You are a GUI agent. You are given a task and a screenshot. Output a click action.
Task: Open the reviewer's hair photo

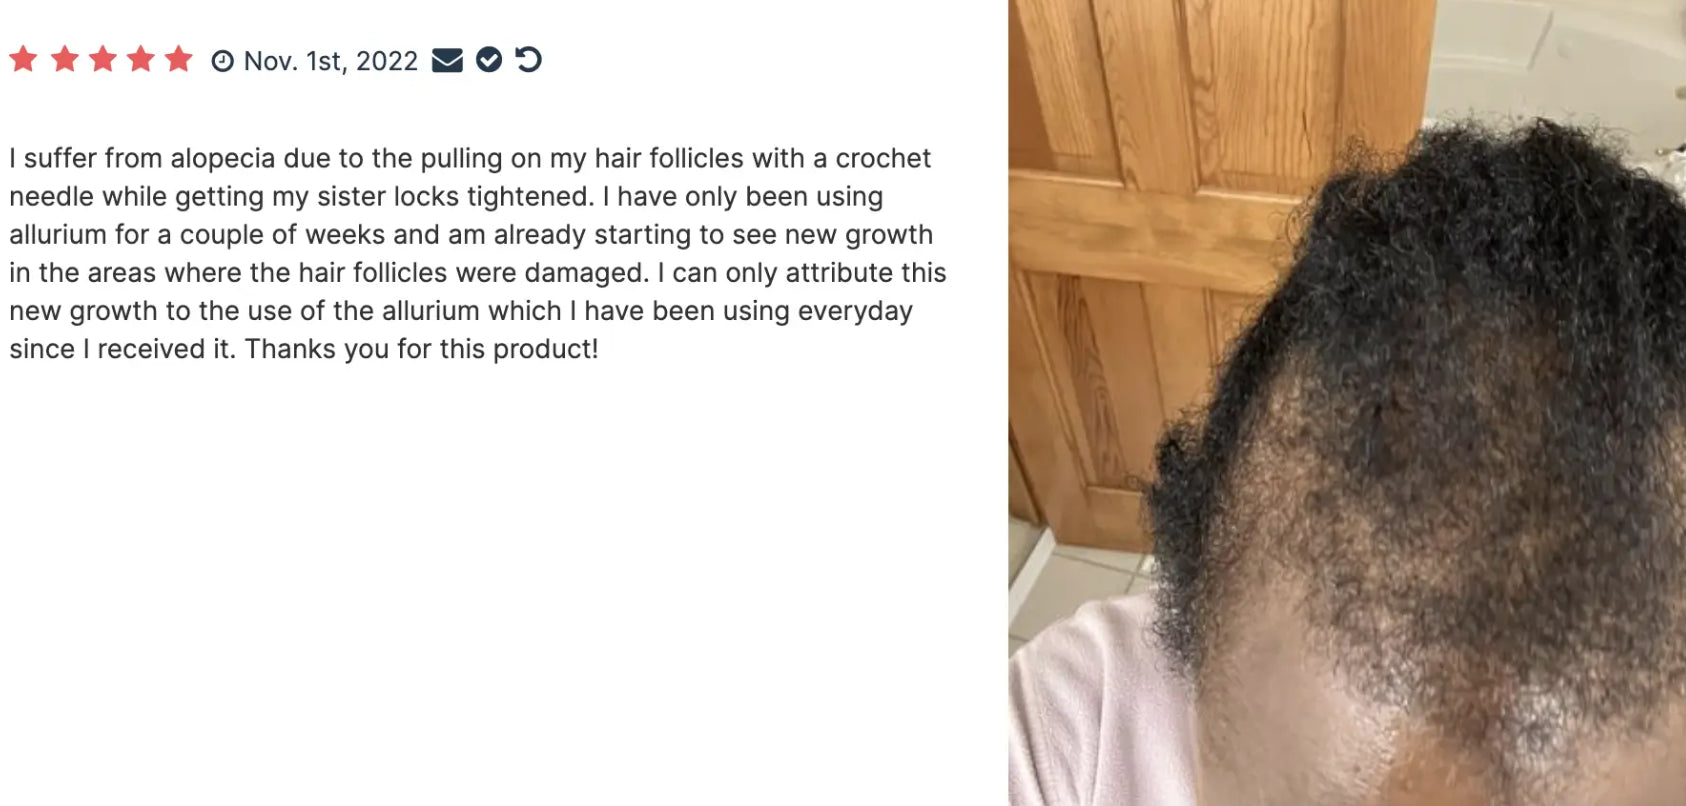1347,403
